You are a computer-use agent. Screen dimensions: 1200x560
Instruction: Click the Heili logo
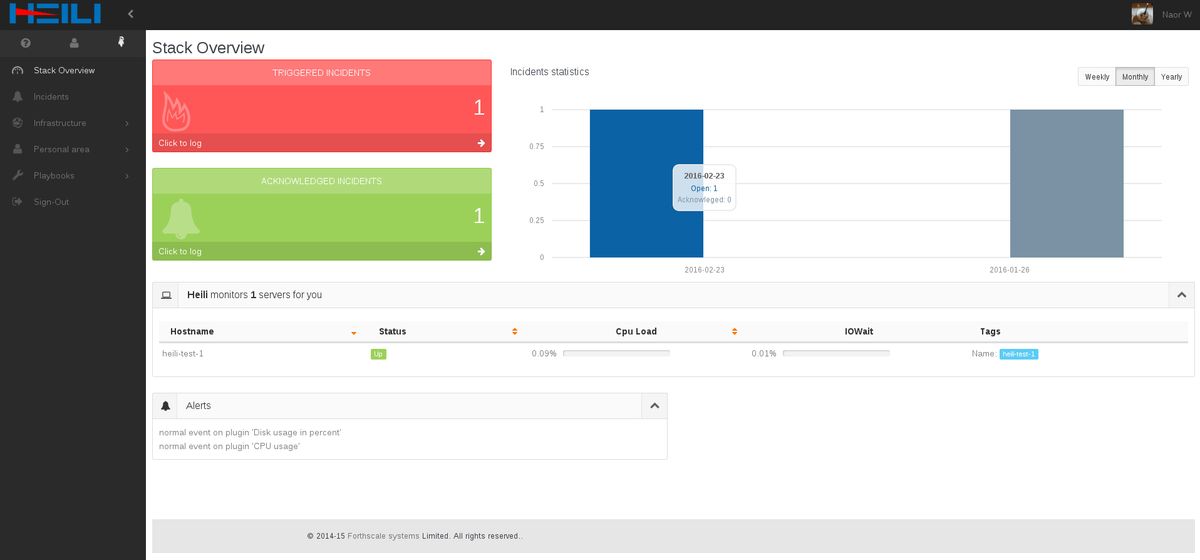click(x=56, y=14)
